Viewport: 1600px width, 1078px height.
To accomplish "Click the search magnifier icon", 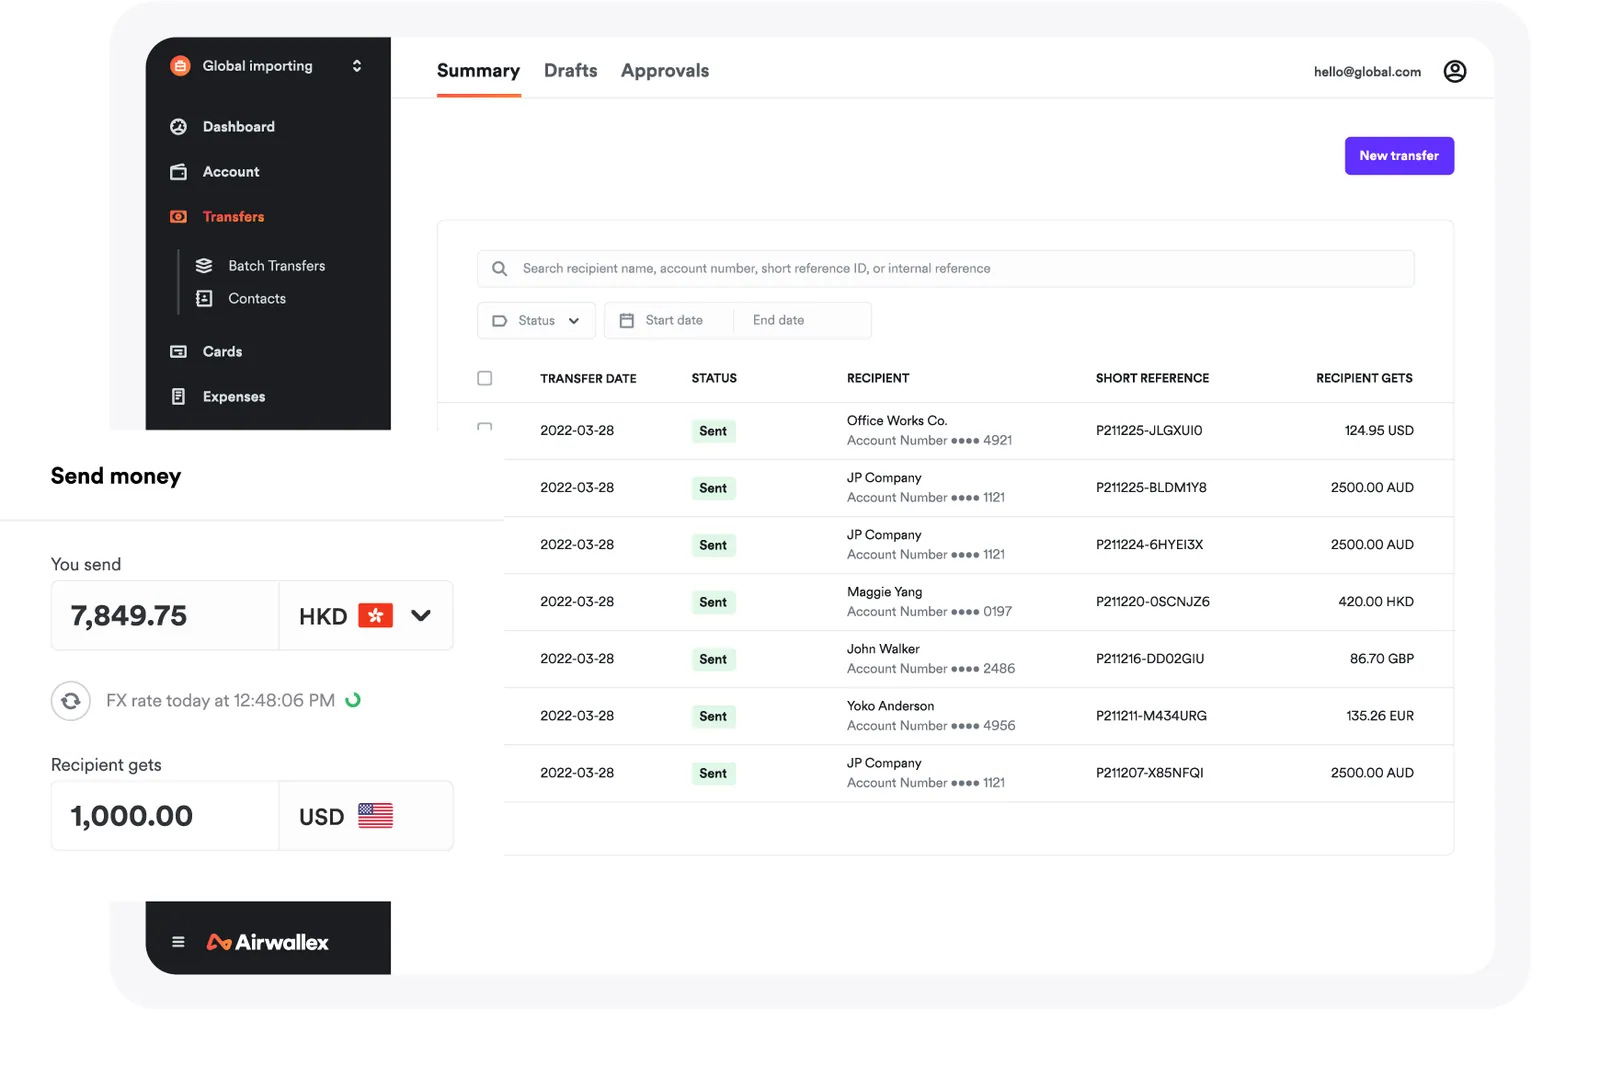I will 500,269.
